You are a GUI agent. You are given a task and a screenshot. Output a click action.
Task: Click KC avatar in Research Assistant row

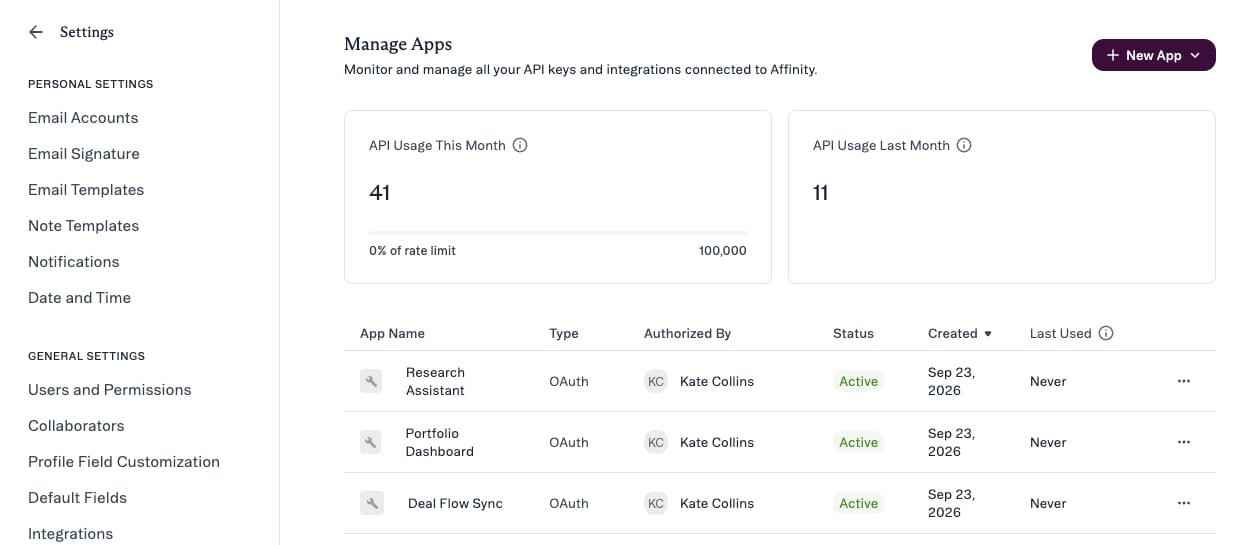(656, 381)
